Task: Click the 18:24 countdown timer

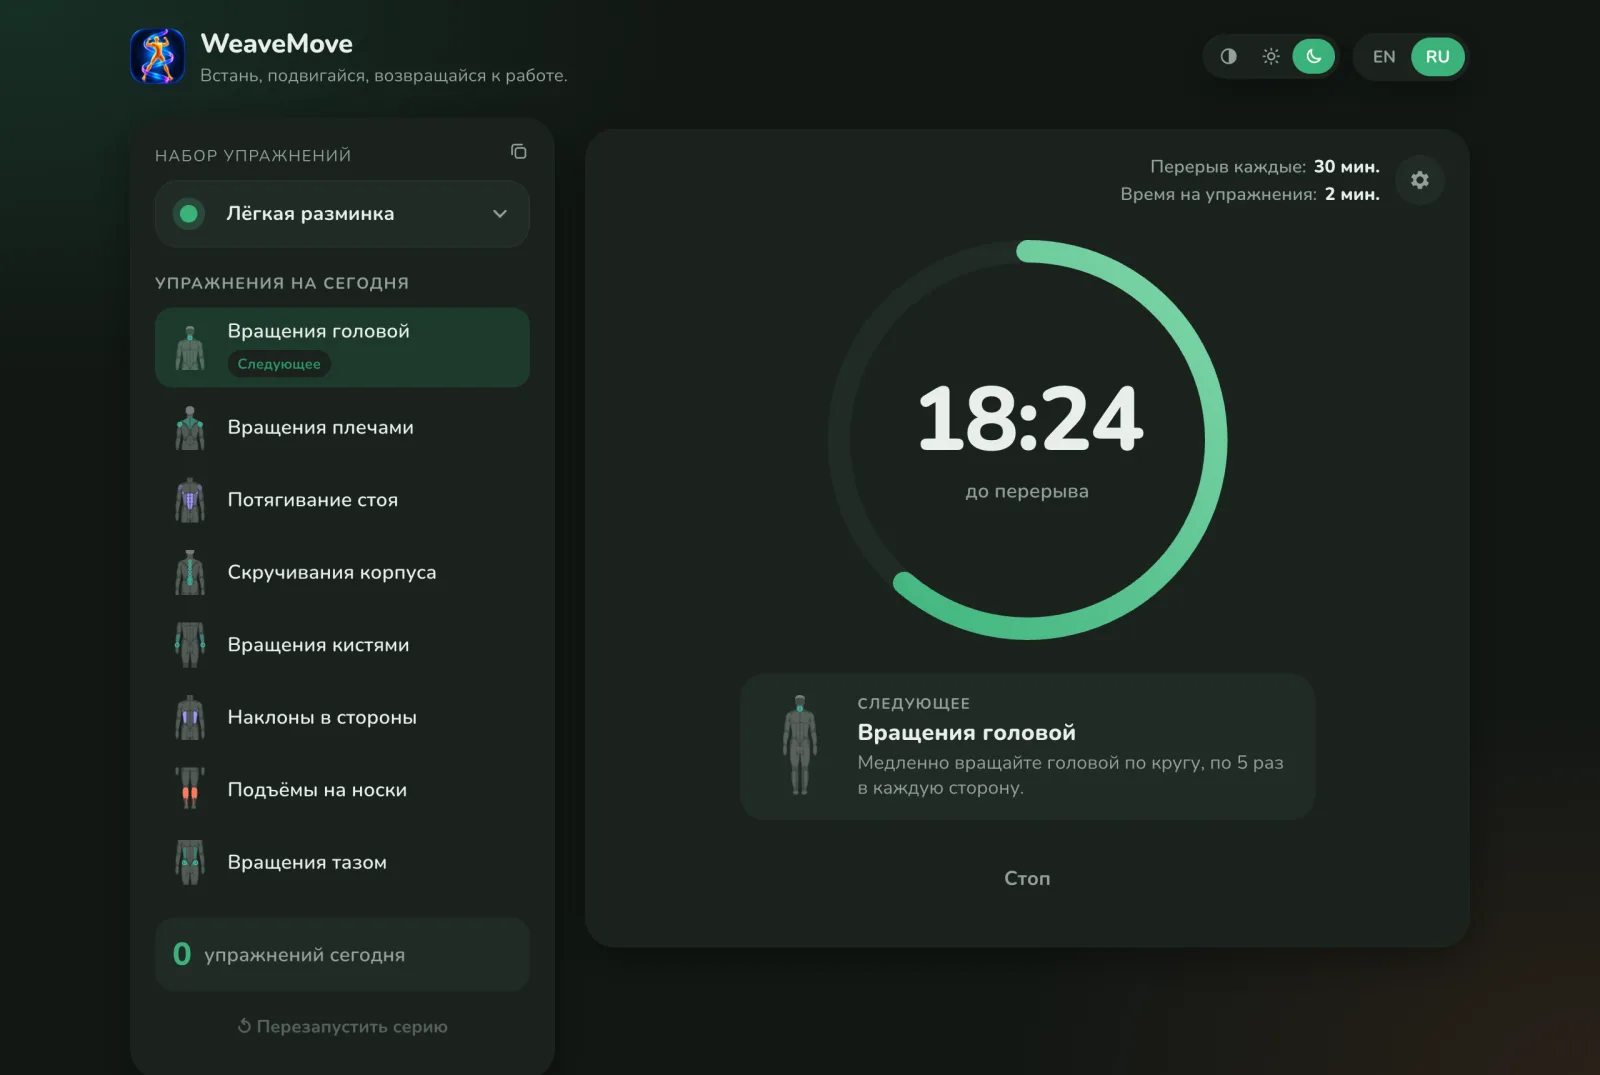Action: [1030, 418]
